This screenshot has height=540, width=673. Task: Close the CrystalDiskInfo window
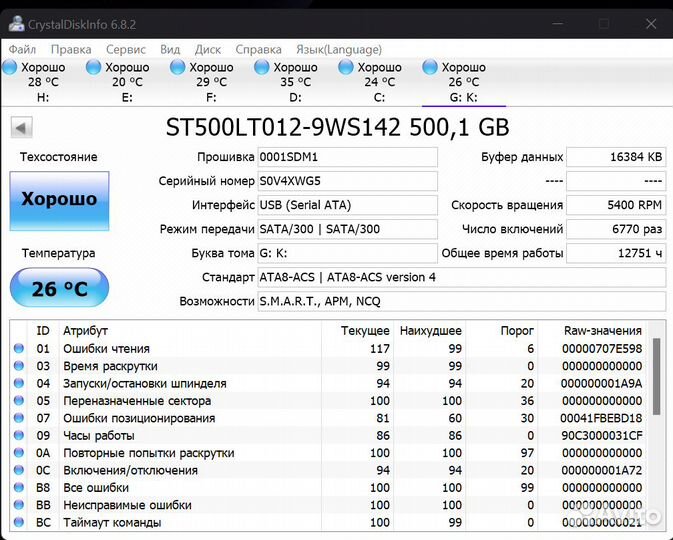[x=651, y=24]
